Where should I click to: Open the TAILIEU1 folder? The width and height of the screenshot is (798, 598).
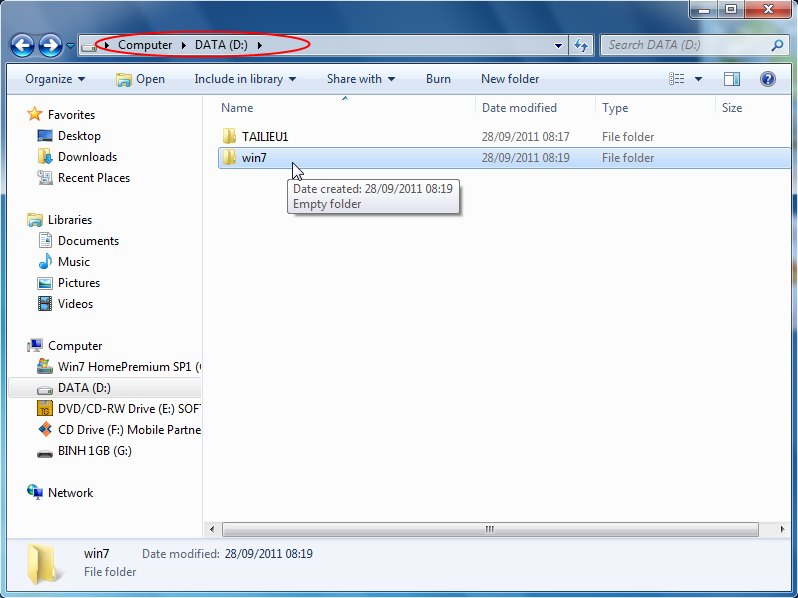tap(264, 136)
